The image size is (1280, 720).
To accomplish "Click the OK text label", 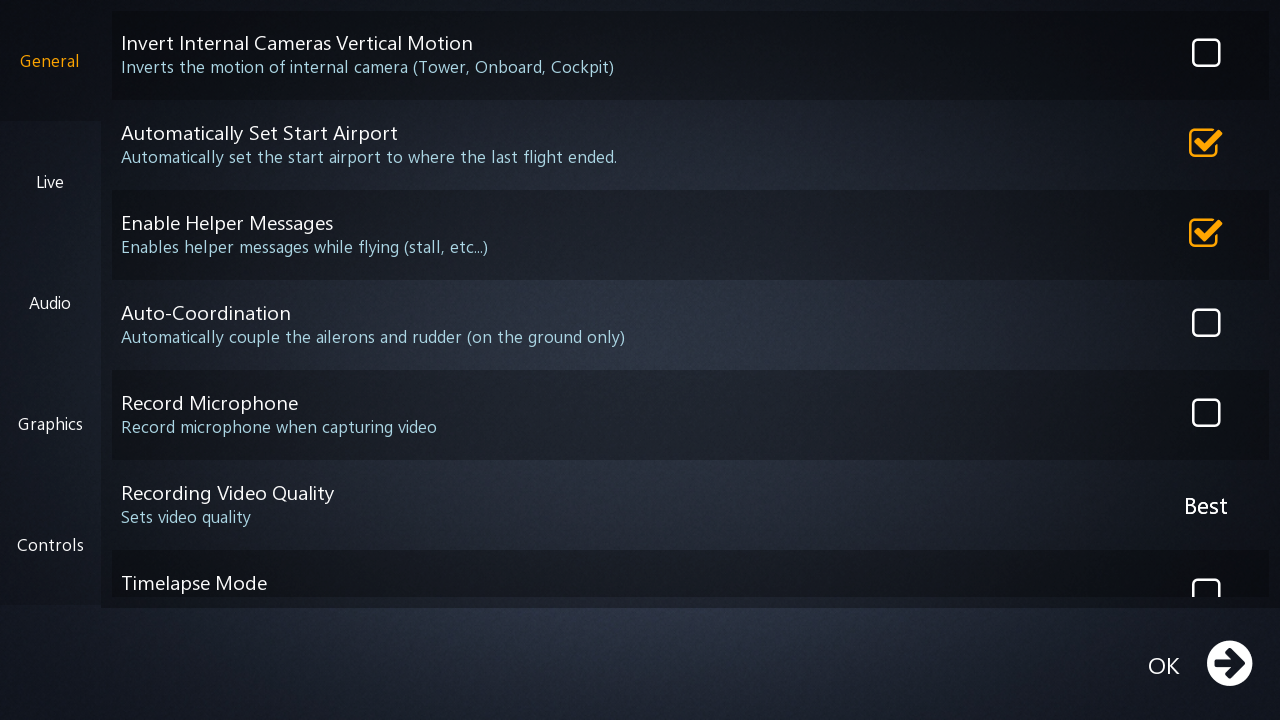I will 1163,666.
